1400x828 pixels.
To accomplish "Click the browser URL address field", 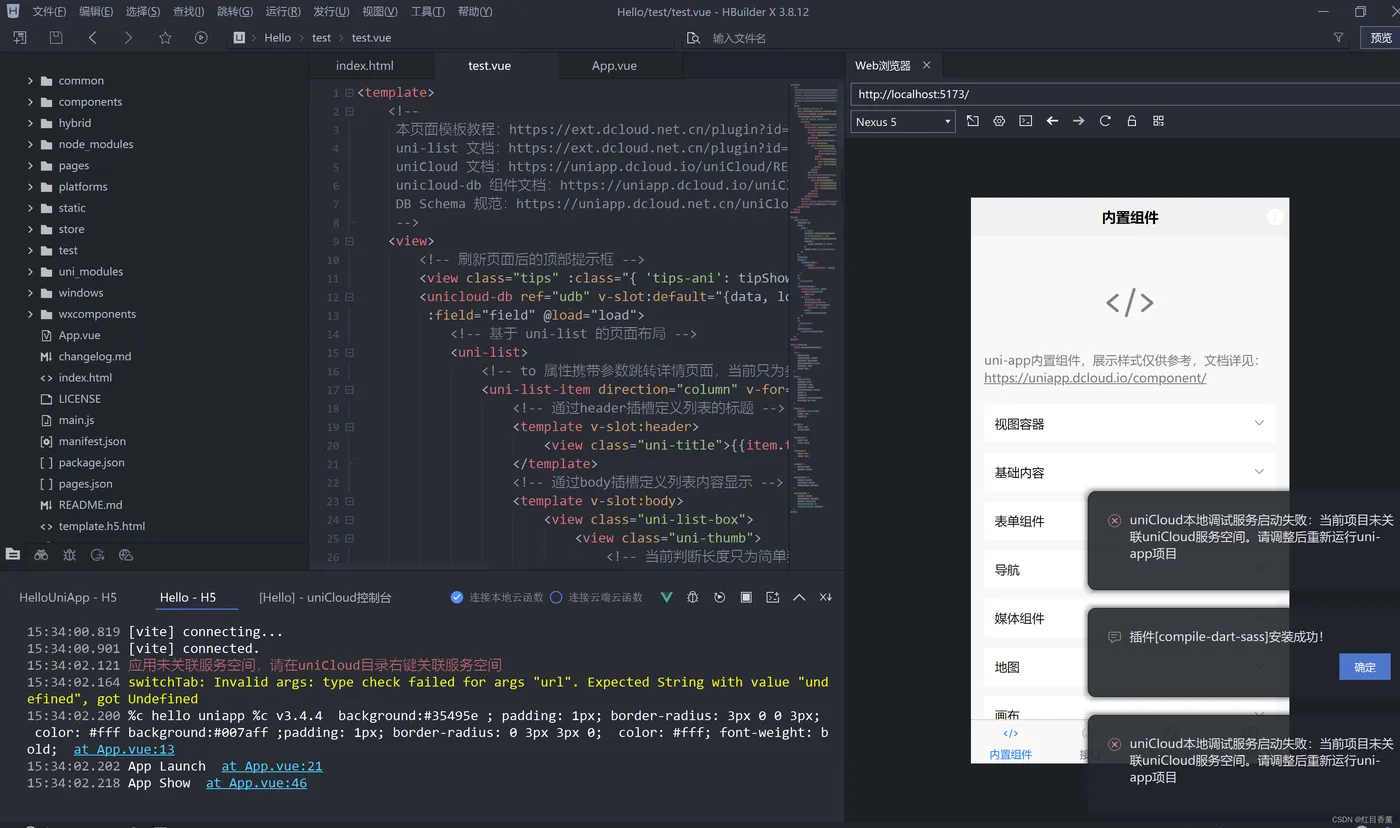I will pyautogui.click(x=1125, y=94).
